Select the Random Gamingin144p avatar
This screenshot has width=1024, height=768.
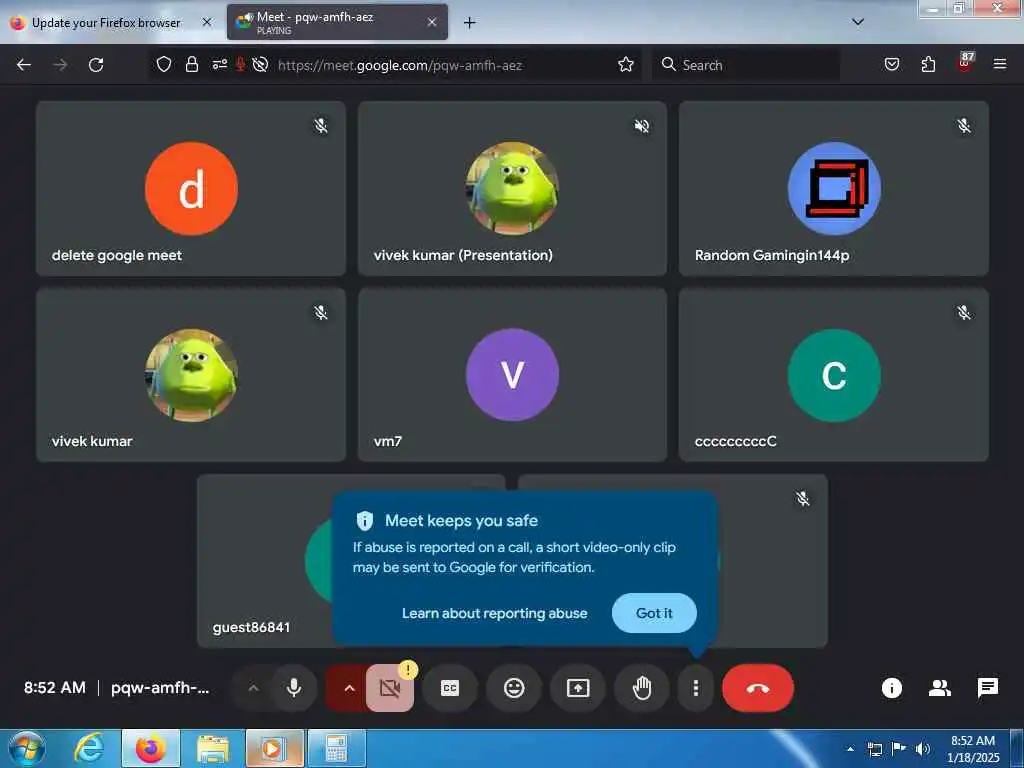coord(834,188)
